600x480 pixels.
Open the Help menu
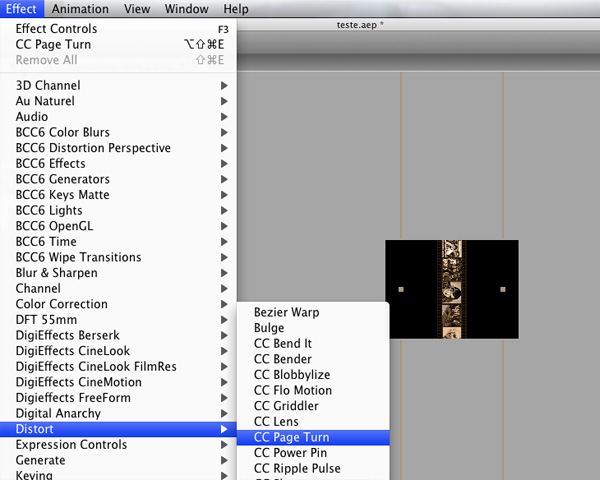click(236, 9)
